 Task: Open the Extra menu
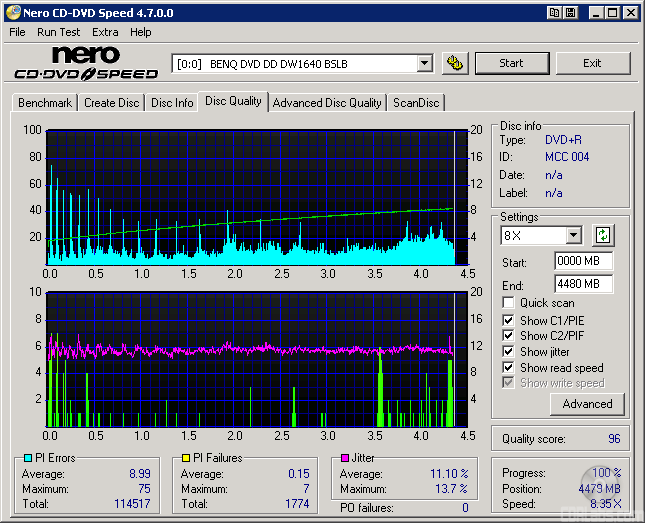click(x=105, y=32)
